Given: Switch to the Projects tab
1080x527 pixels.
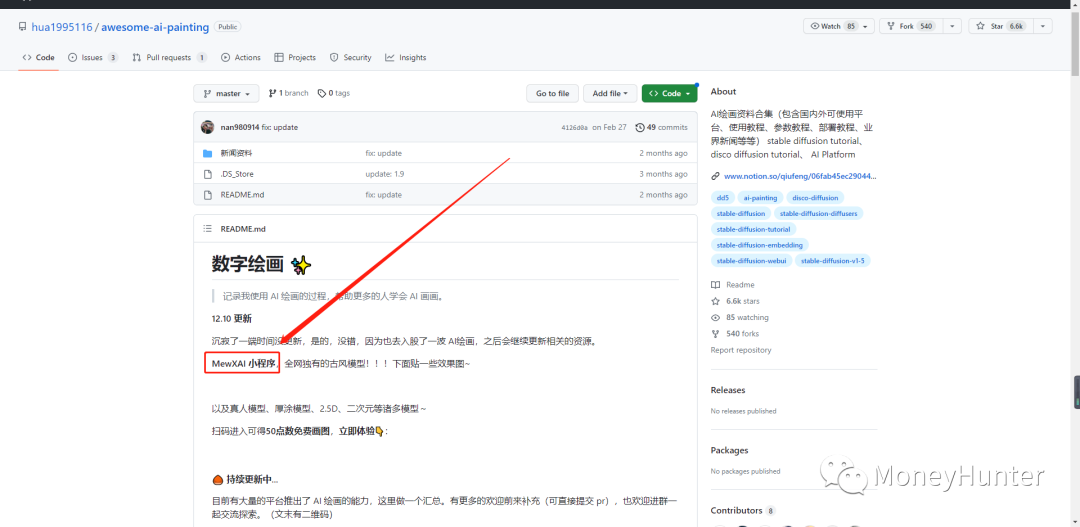Looking at the screenshot, I should [295, 58].
